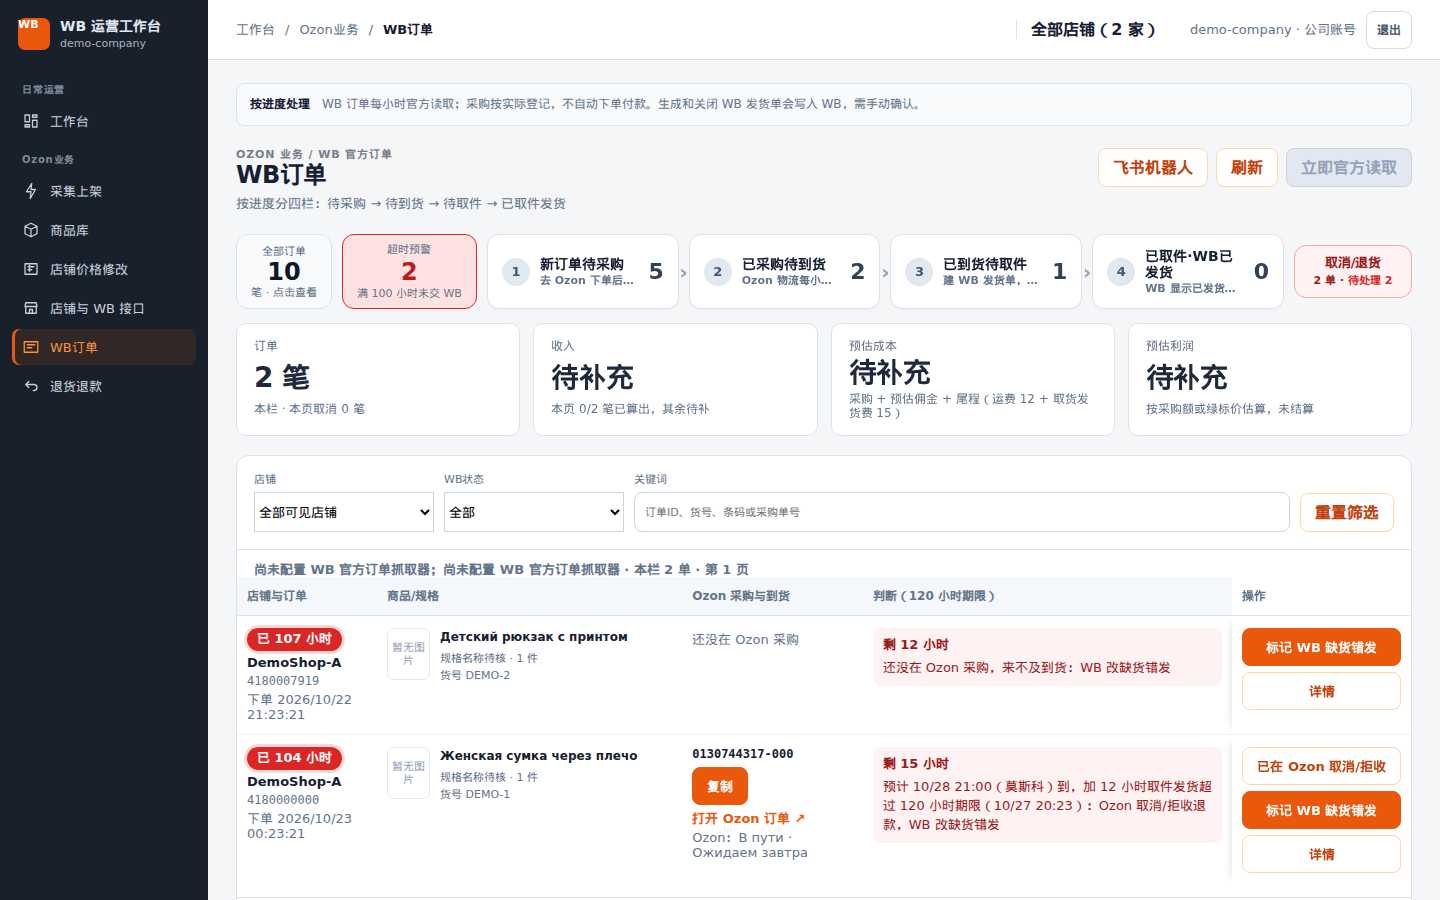Open the 取消/退货 pending card

pos(1353,272)
